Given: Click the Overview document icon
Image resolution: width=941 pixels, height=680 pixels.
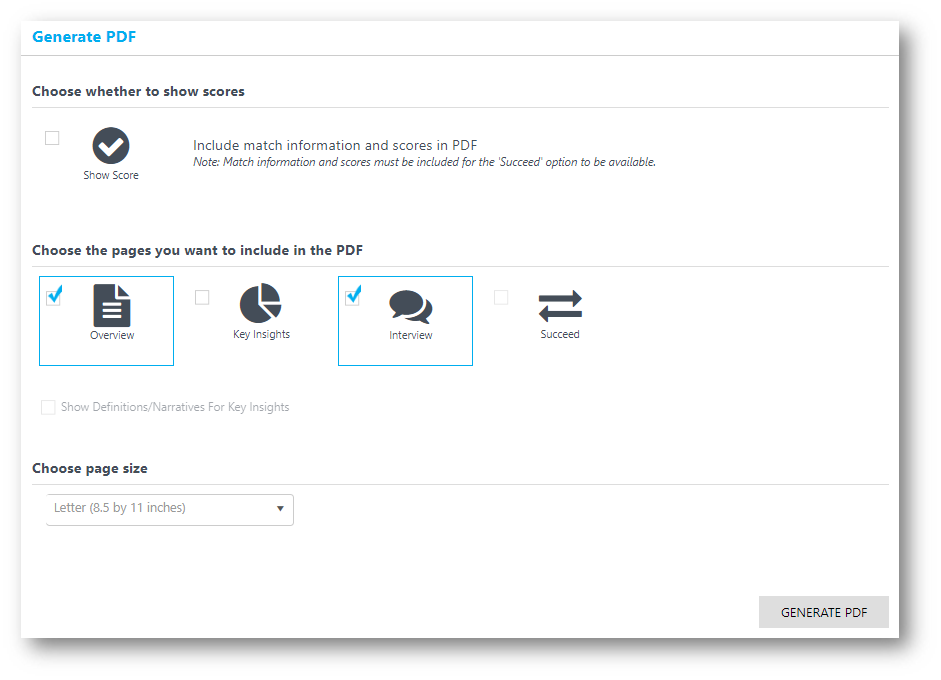Looking at the screenshot, I should point(112,305).
